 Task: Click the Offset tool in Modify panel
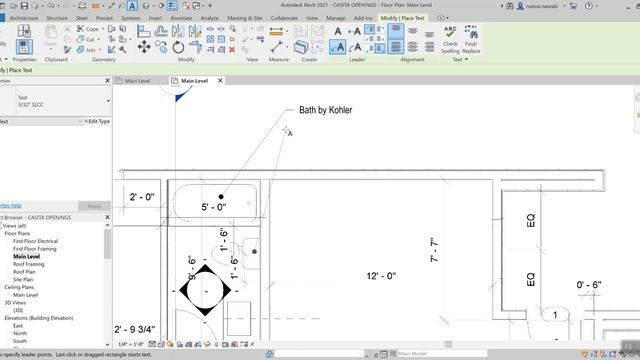click(161, 31)
